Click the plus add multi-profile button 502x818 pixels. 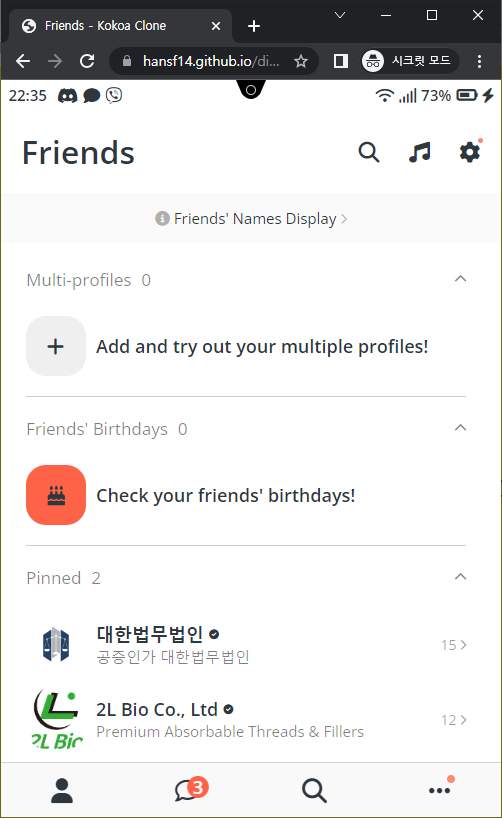click(x=56, y=346)
